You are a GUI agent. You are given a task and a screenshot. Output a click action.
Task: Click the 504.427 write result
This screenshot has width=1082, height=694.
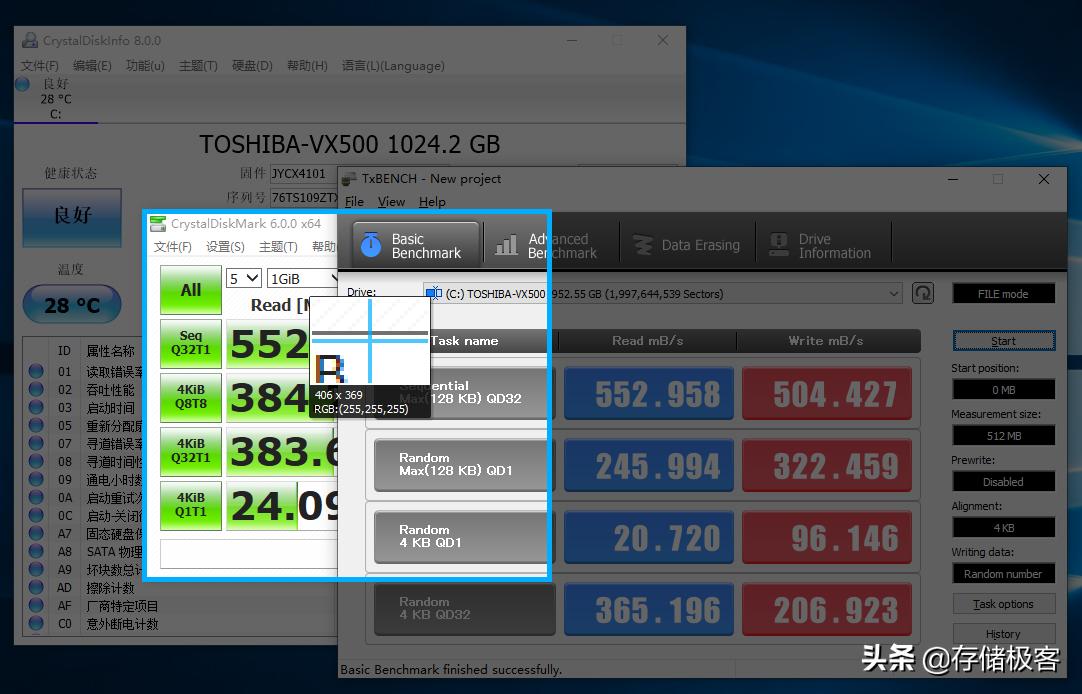pos(827,393)
